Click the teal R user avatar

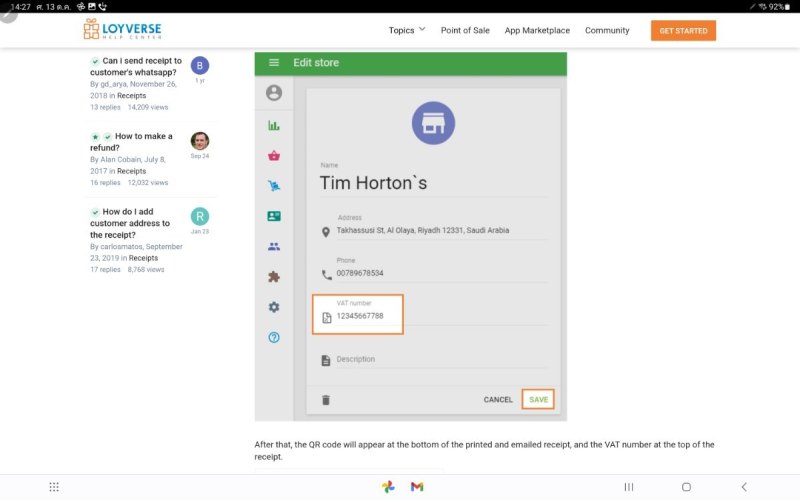[199, 216]
